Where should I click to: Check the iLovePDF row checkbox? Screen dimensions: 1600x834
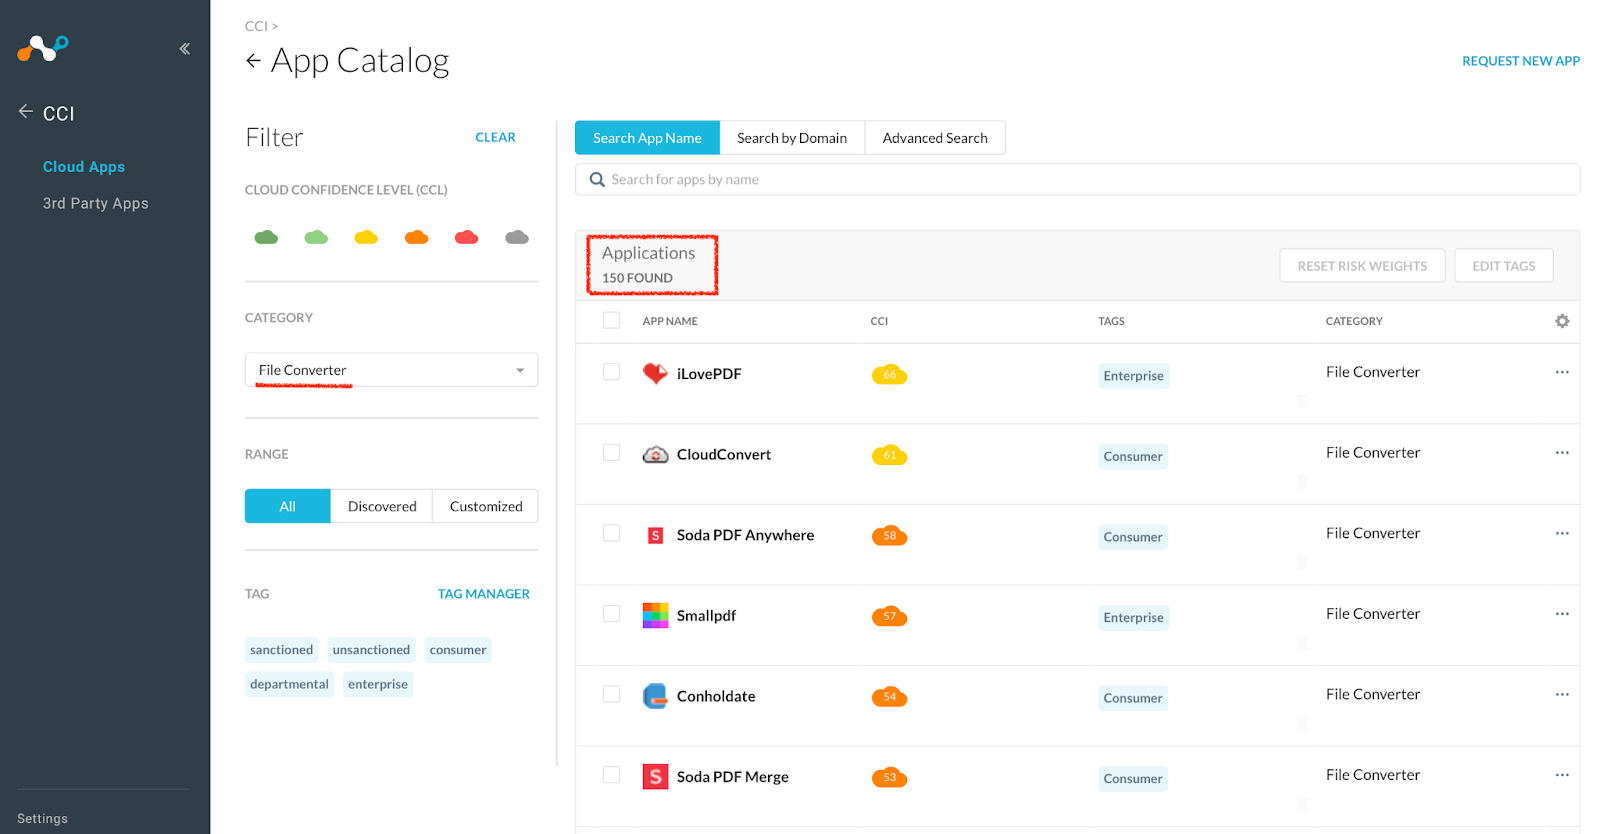(x=611, y=371)
